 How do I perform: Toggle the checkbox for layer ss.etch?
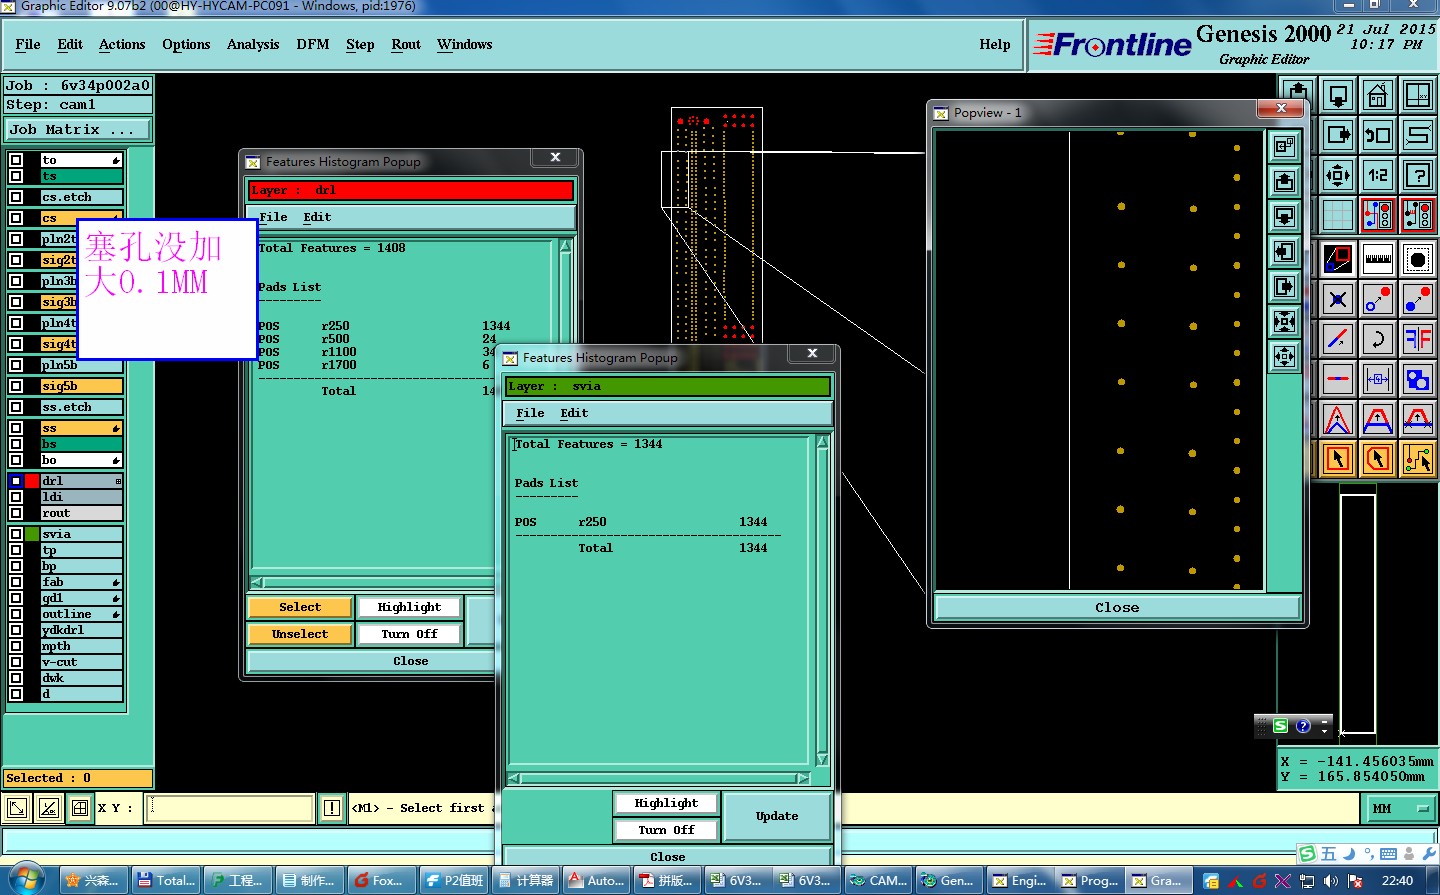(x=16, y=407)
